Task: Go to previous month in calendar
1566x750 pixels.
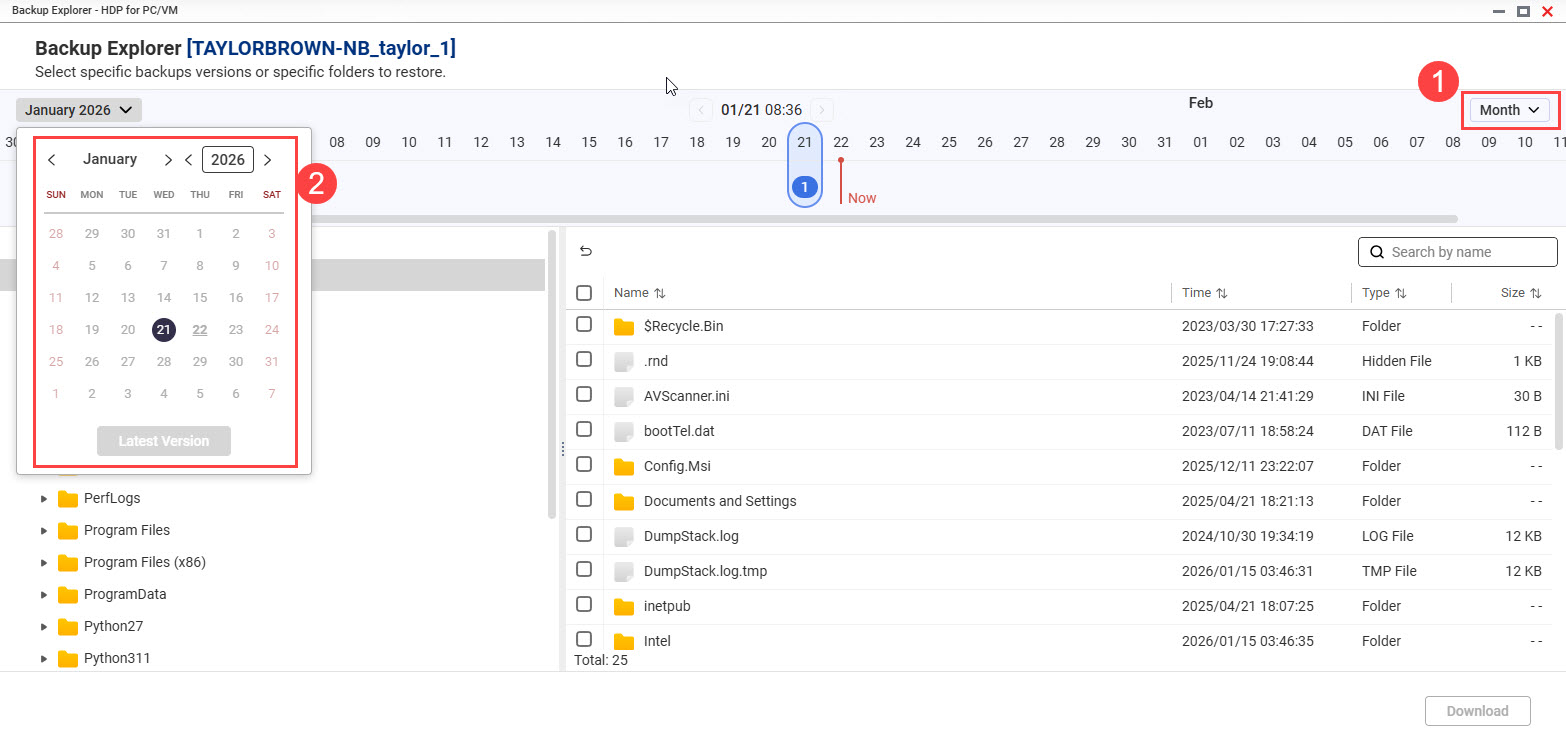Action: pyautogui.click(x=52, y=160)
